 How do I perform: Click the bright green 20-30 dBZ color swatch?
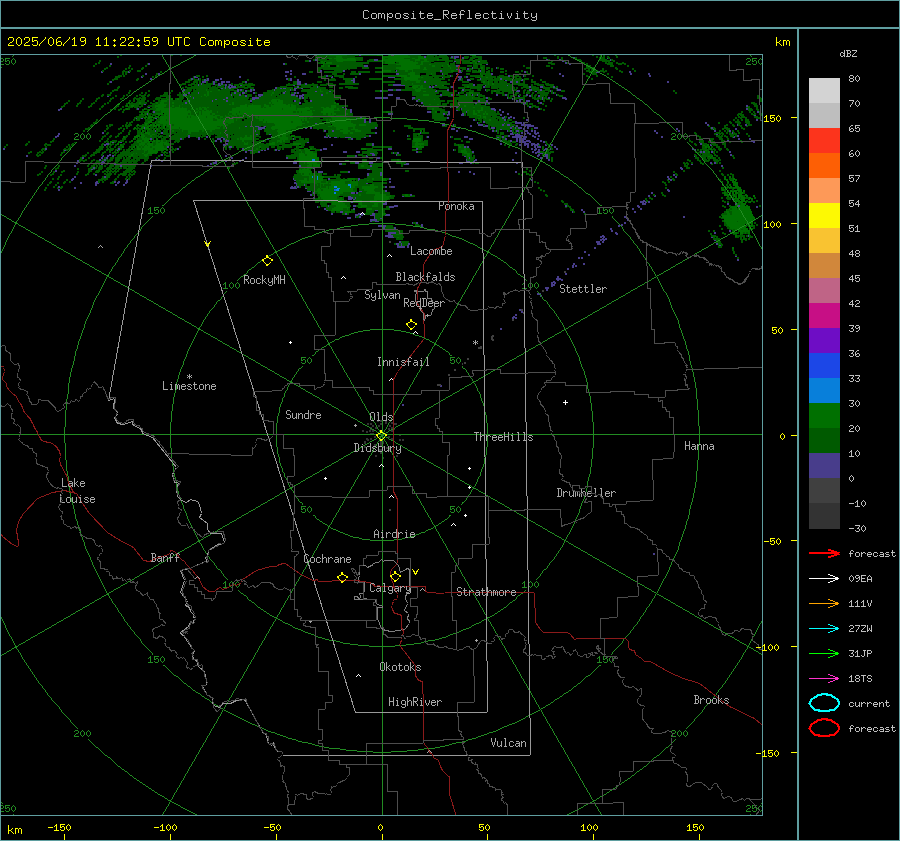pos(824,415)
